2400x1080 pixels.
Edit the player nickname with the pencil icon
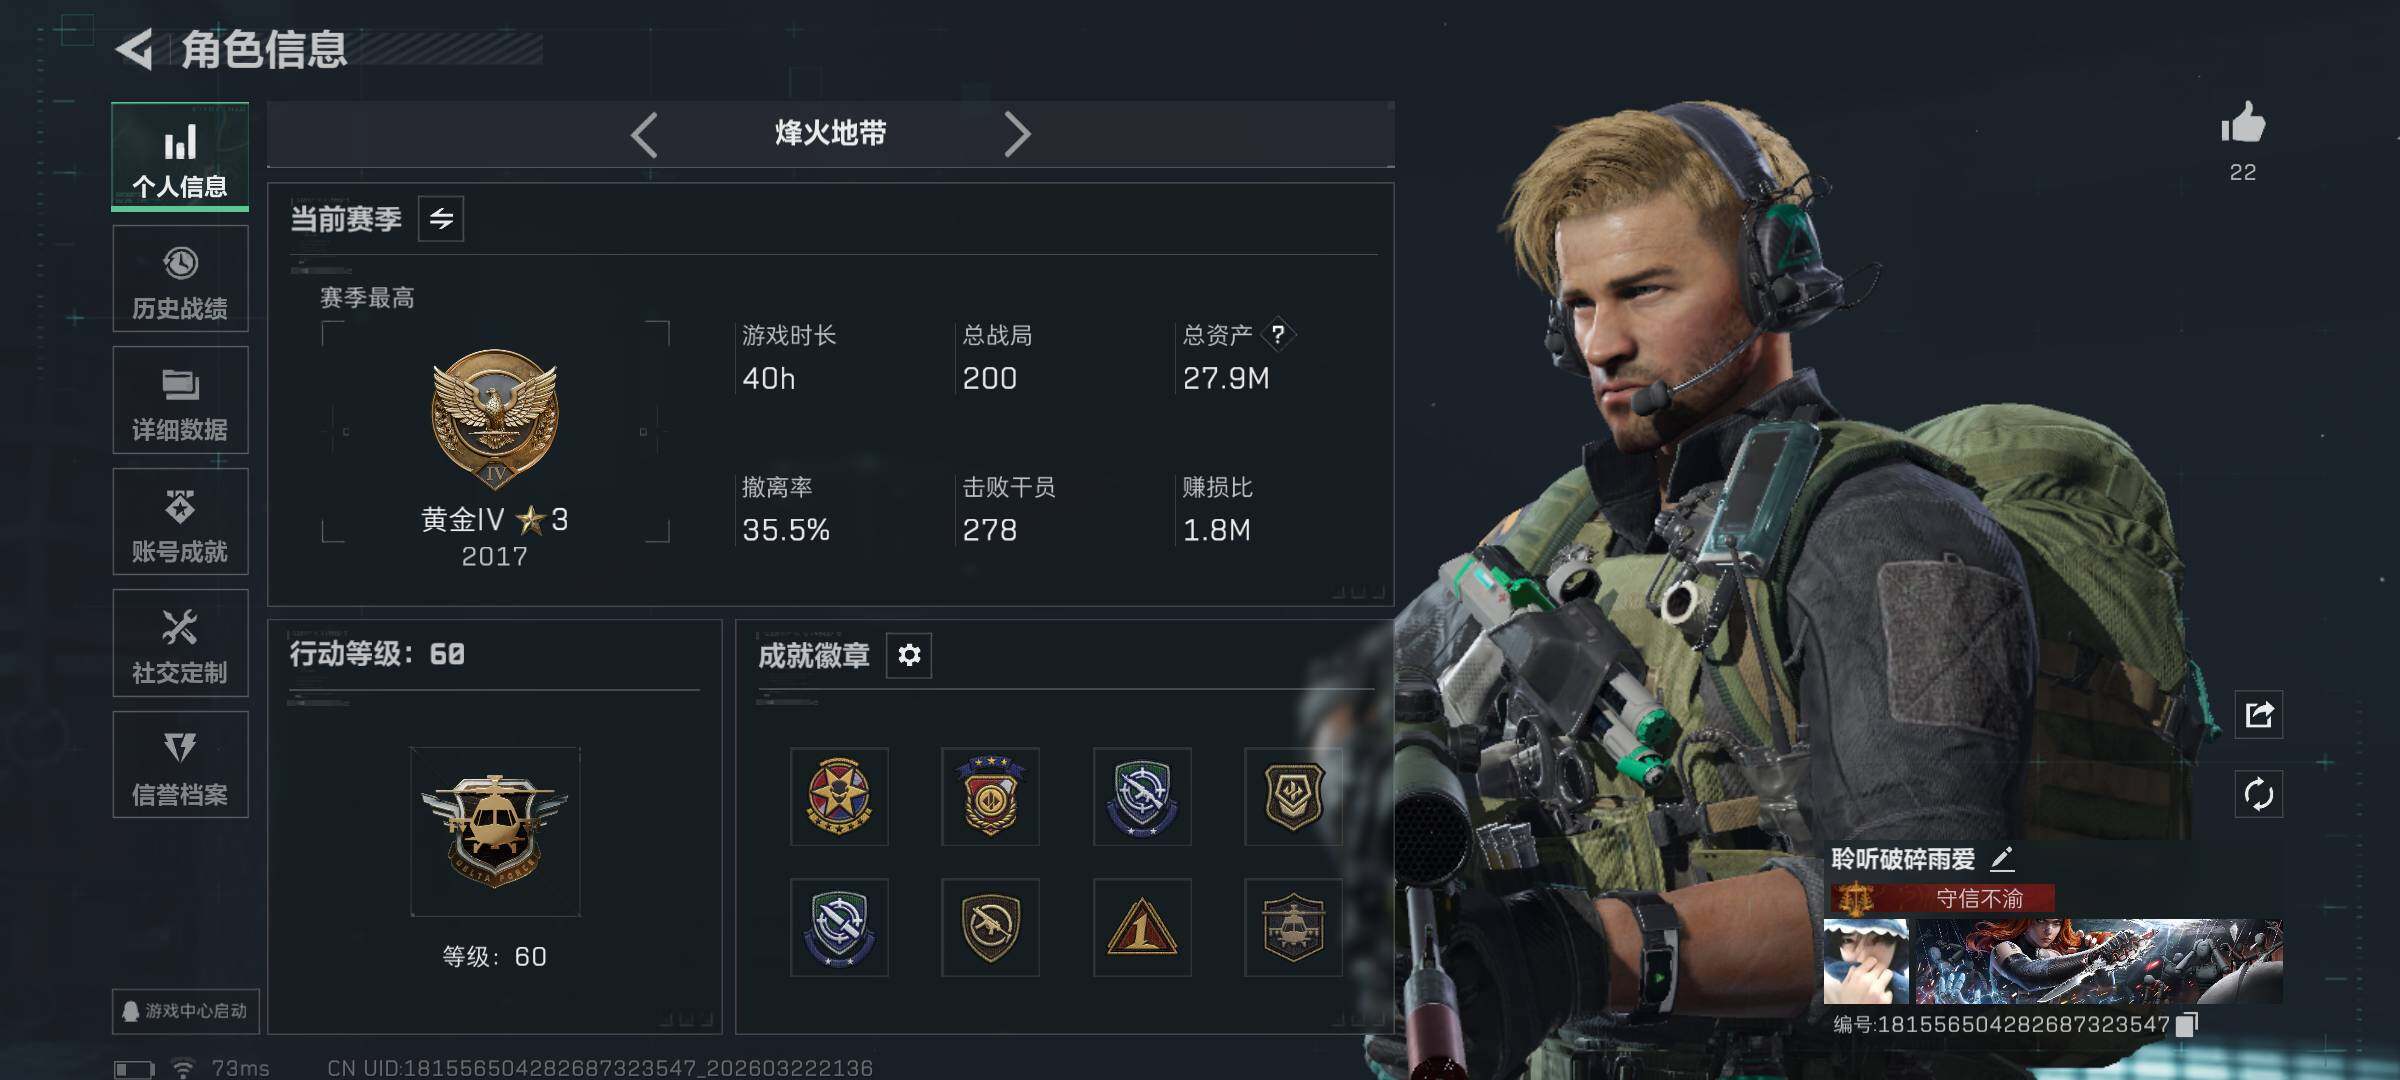tap(2001, 858)
